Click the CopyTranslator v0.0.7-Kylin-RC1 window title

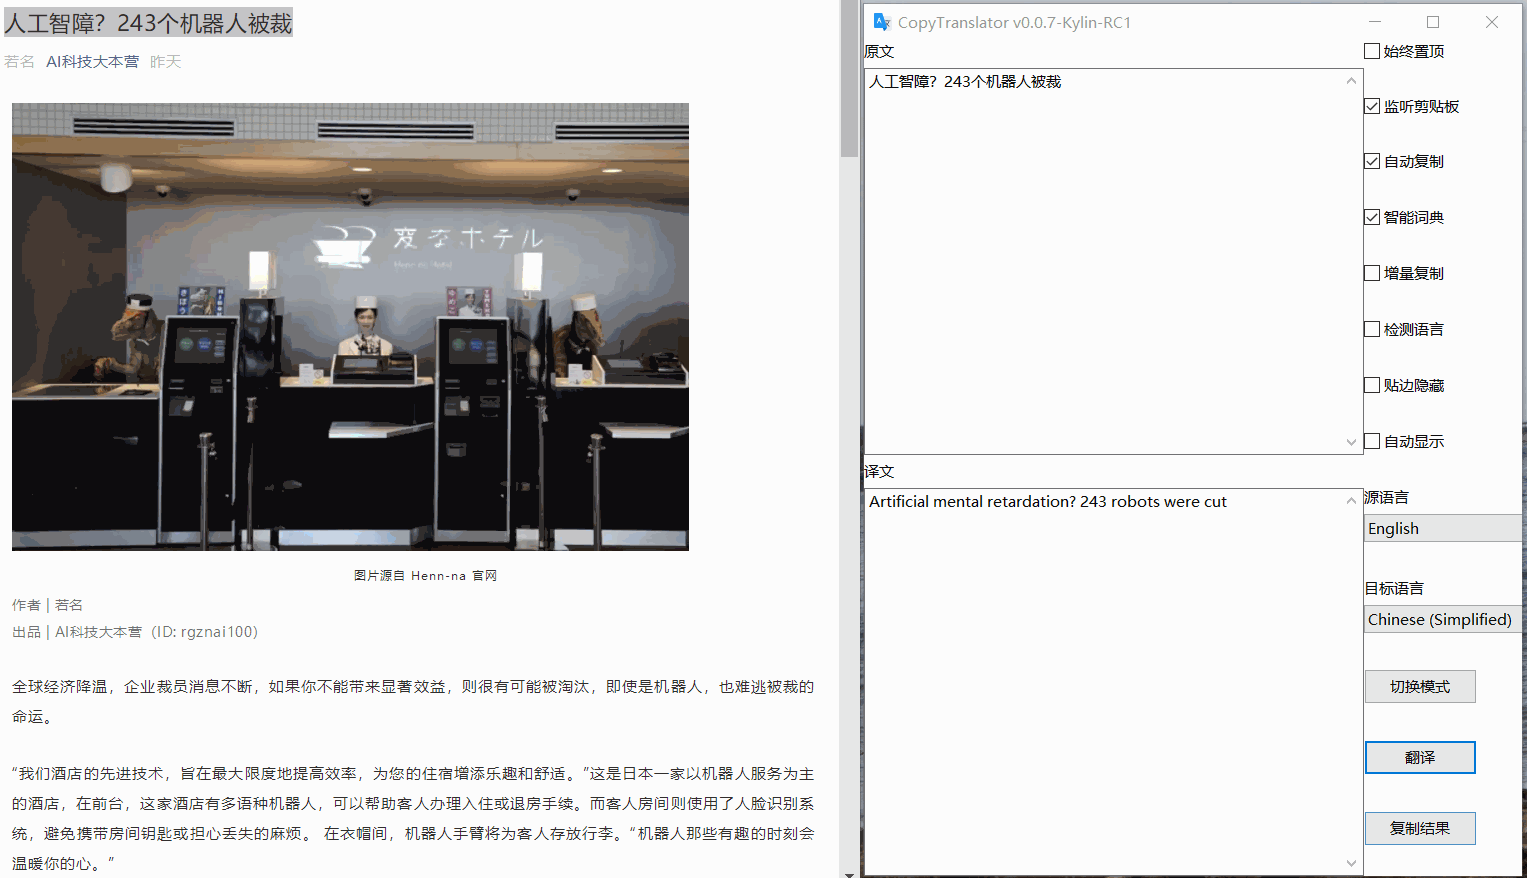click(1014, 22)
